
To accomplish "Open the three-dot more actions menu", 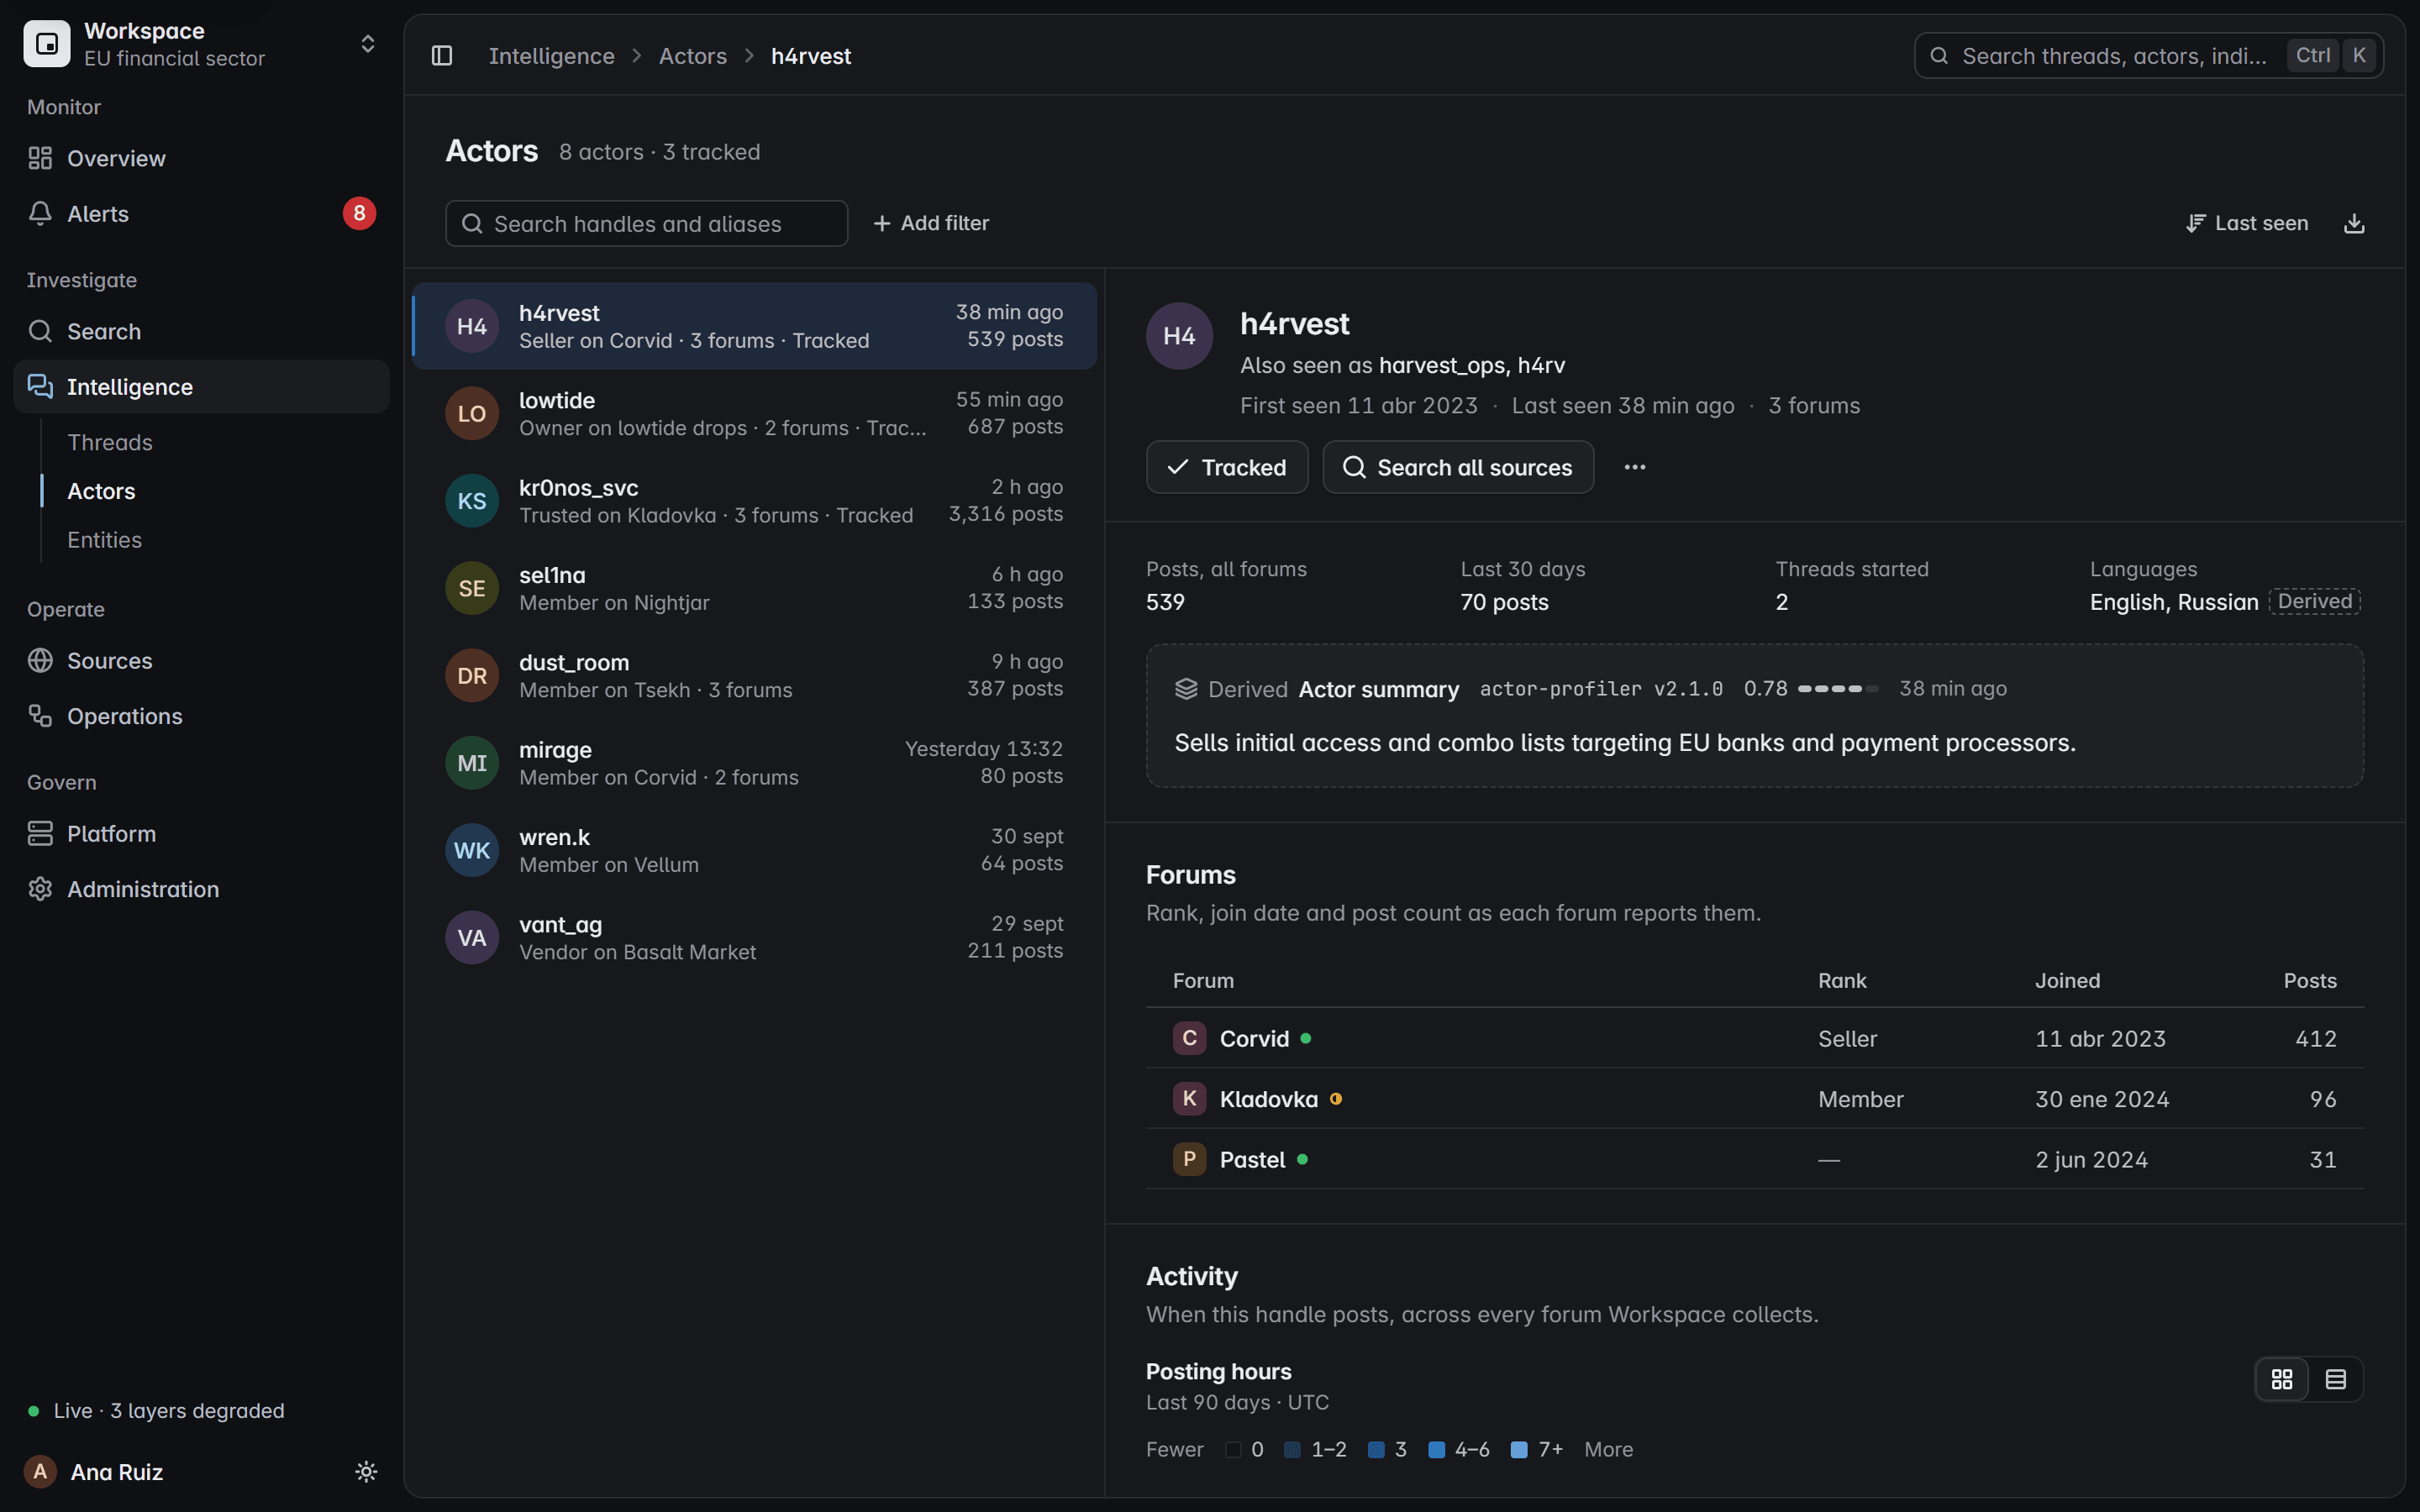I will click(1635, 467).
